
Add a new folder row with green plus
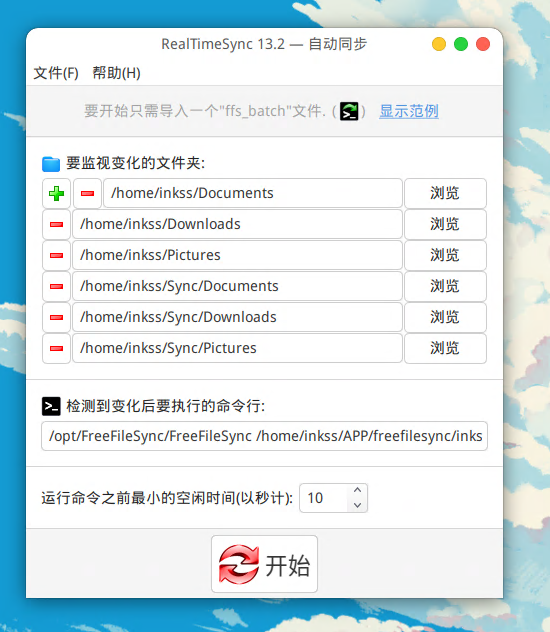point(56,193)
